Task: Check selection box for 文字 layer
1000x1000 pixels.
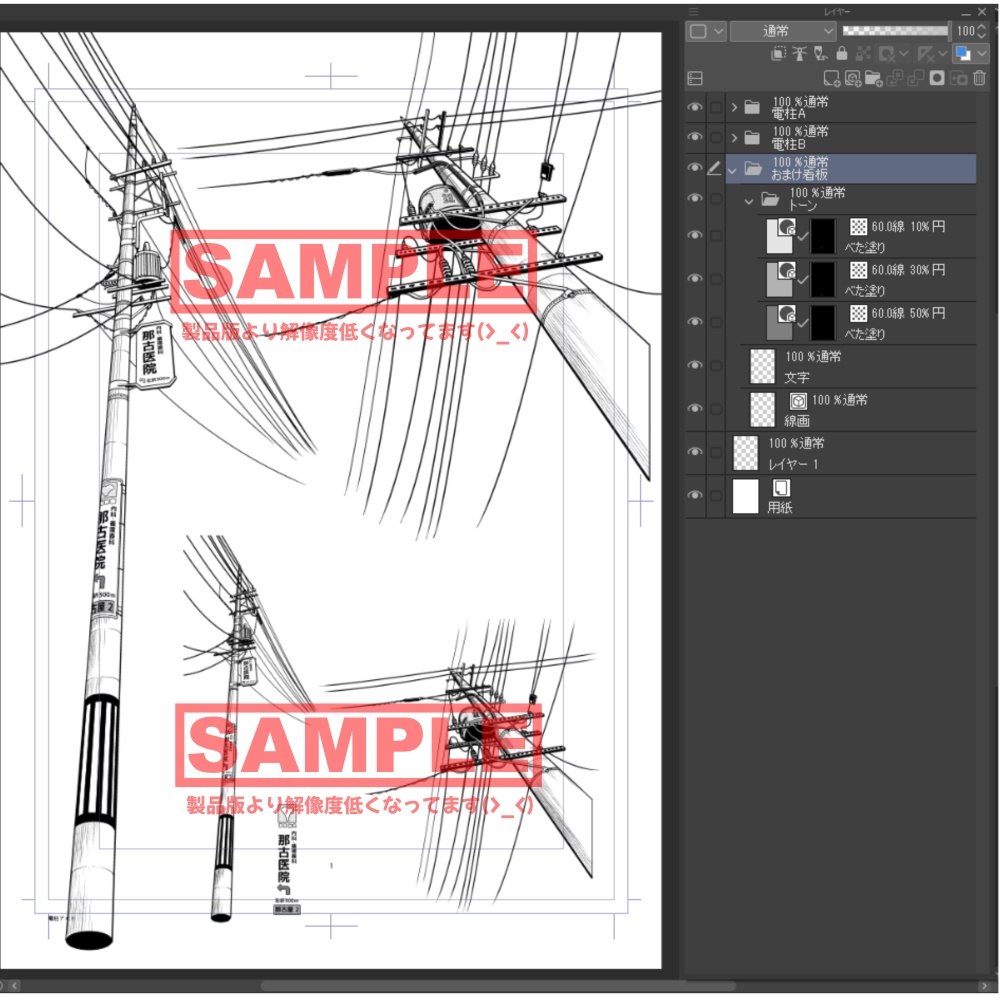Action: 716,365
